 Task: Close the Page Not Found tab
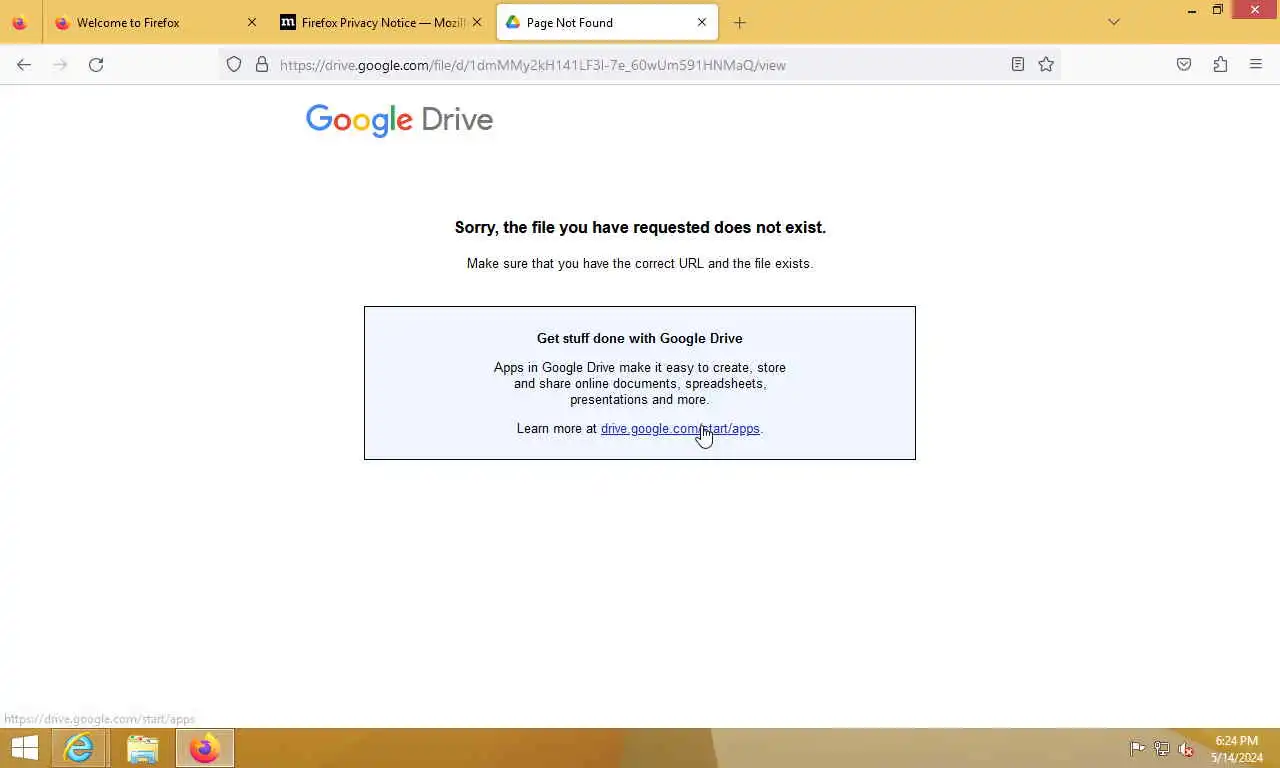coord(701,23)
